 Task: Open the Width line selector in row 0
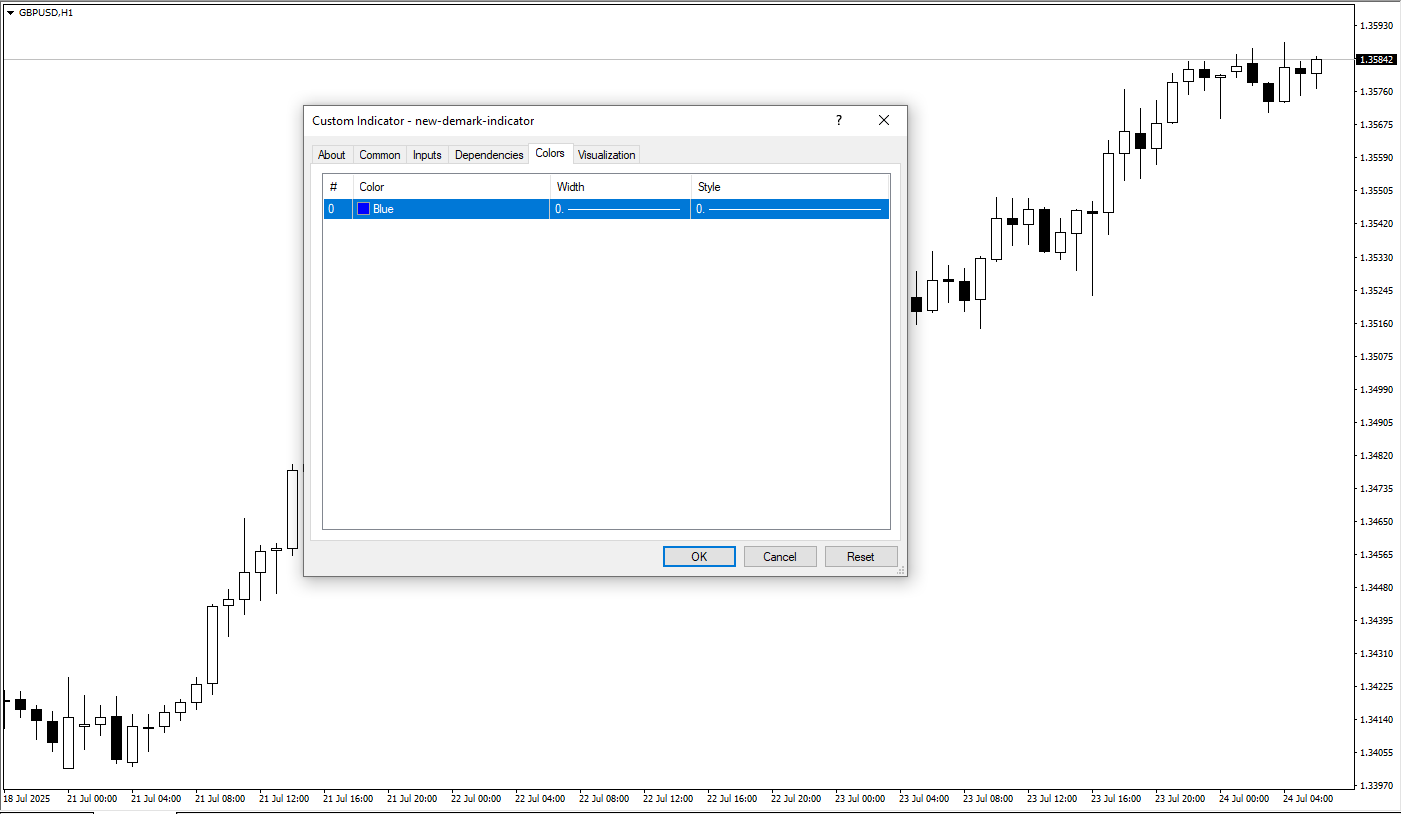tap(620, 209)
